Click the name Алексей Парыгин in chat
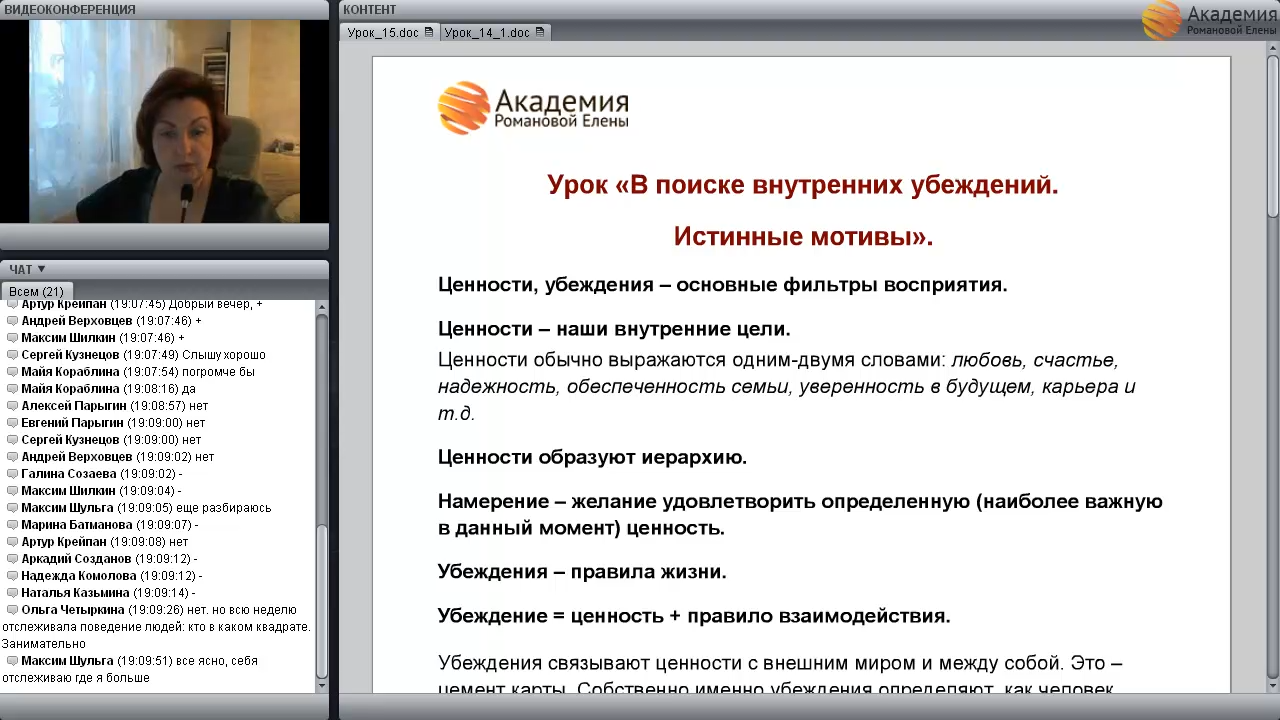Screen dimensions: 1280x720 tap(74, 406)
